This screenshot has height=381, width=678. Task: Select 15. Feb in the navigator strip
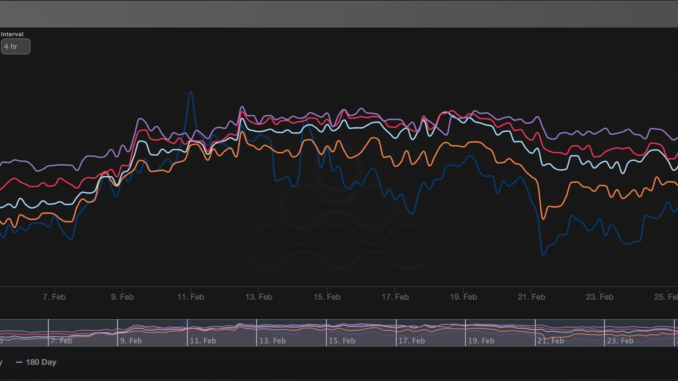click(x=342, y=341)
